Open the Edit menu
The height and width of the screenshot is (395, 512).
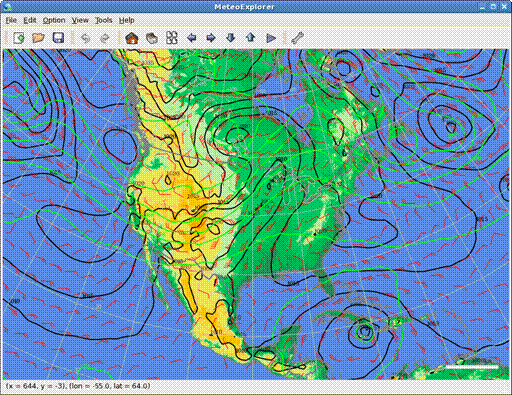click(30, 20)
